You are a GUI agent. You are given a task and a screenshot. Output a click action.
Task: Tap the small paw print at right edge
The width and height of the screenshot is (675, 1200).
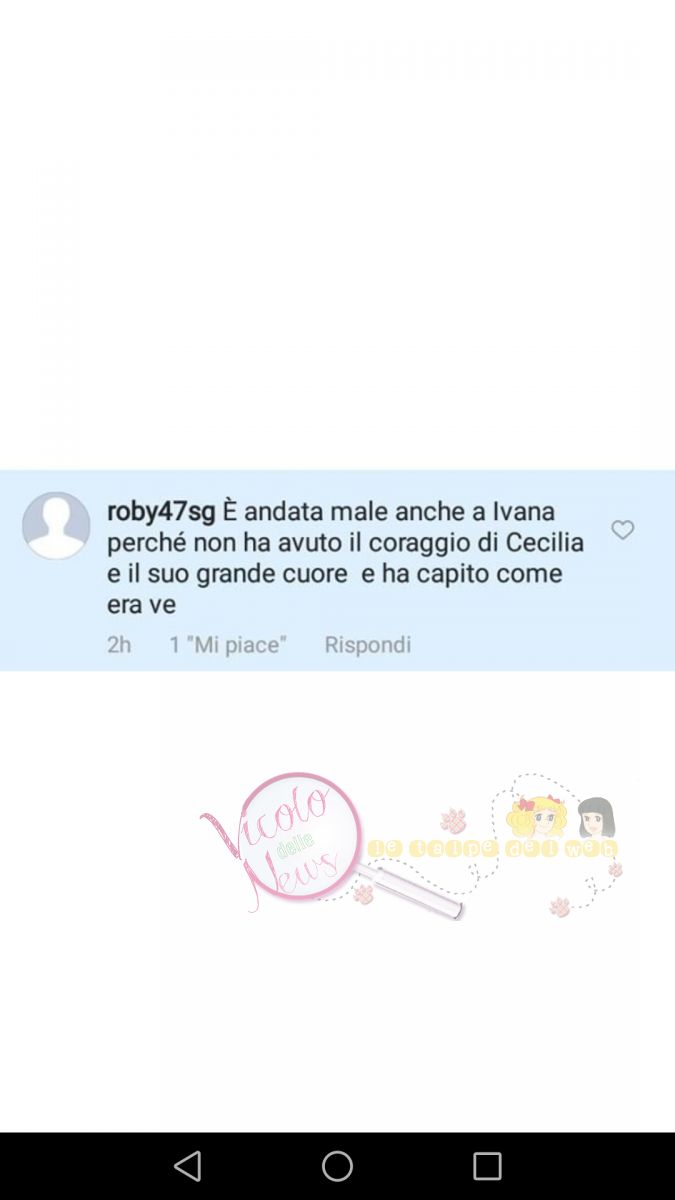(x=615, y=870)
